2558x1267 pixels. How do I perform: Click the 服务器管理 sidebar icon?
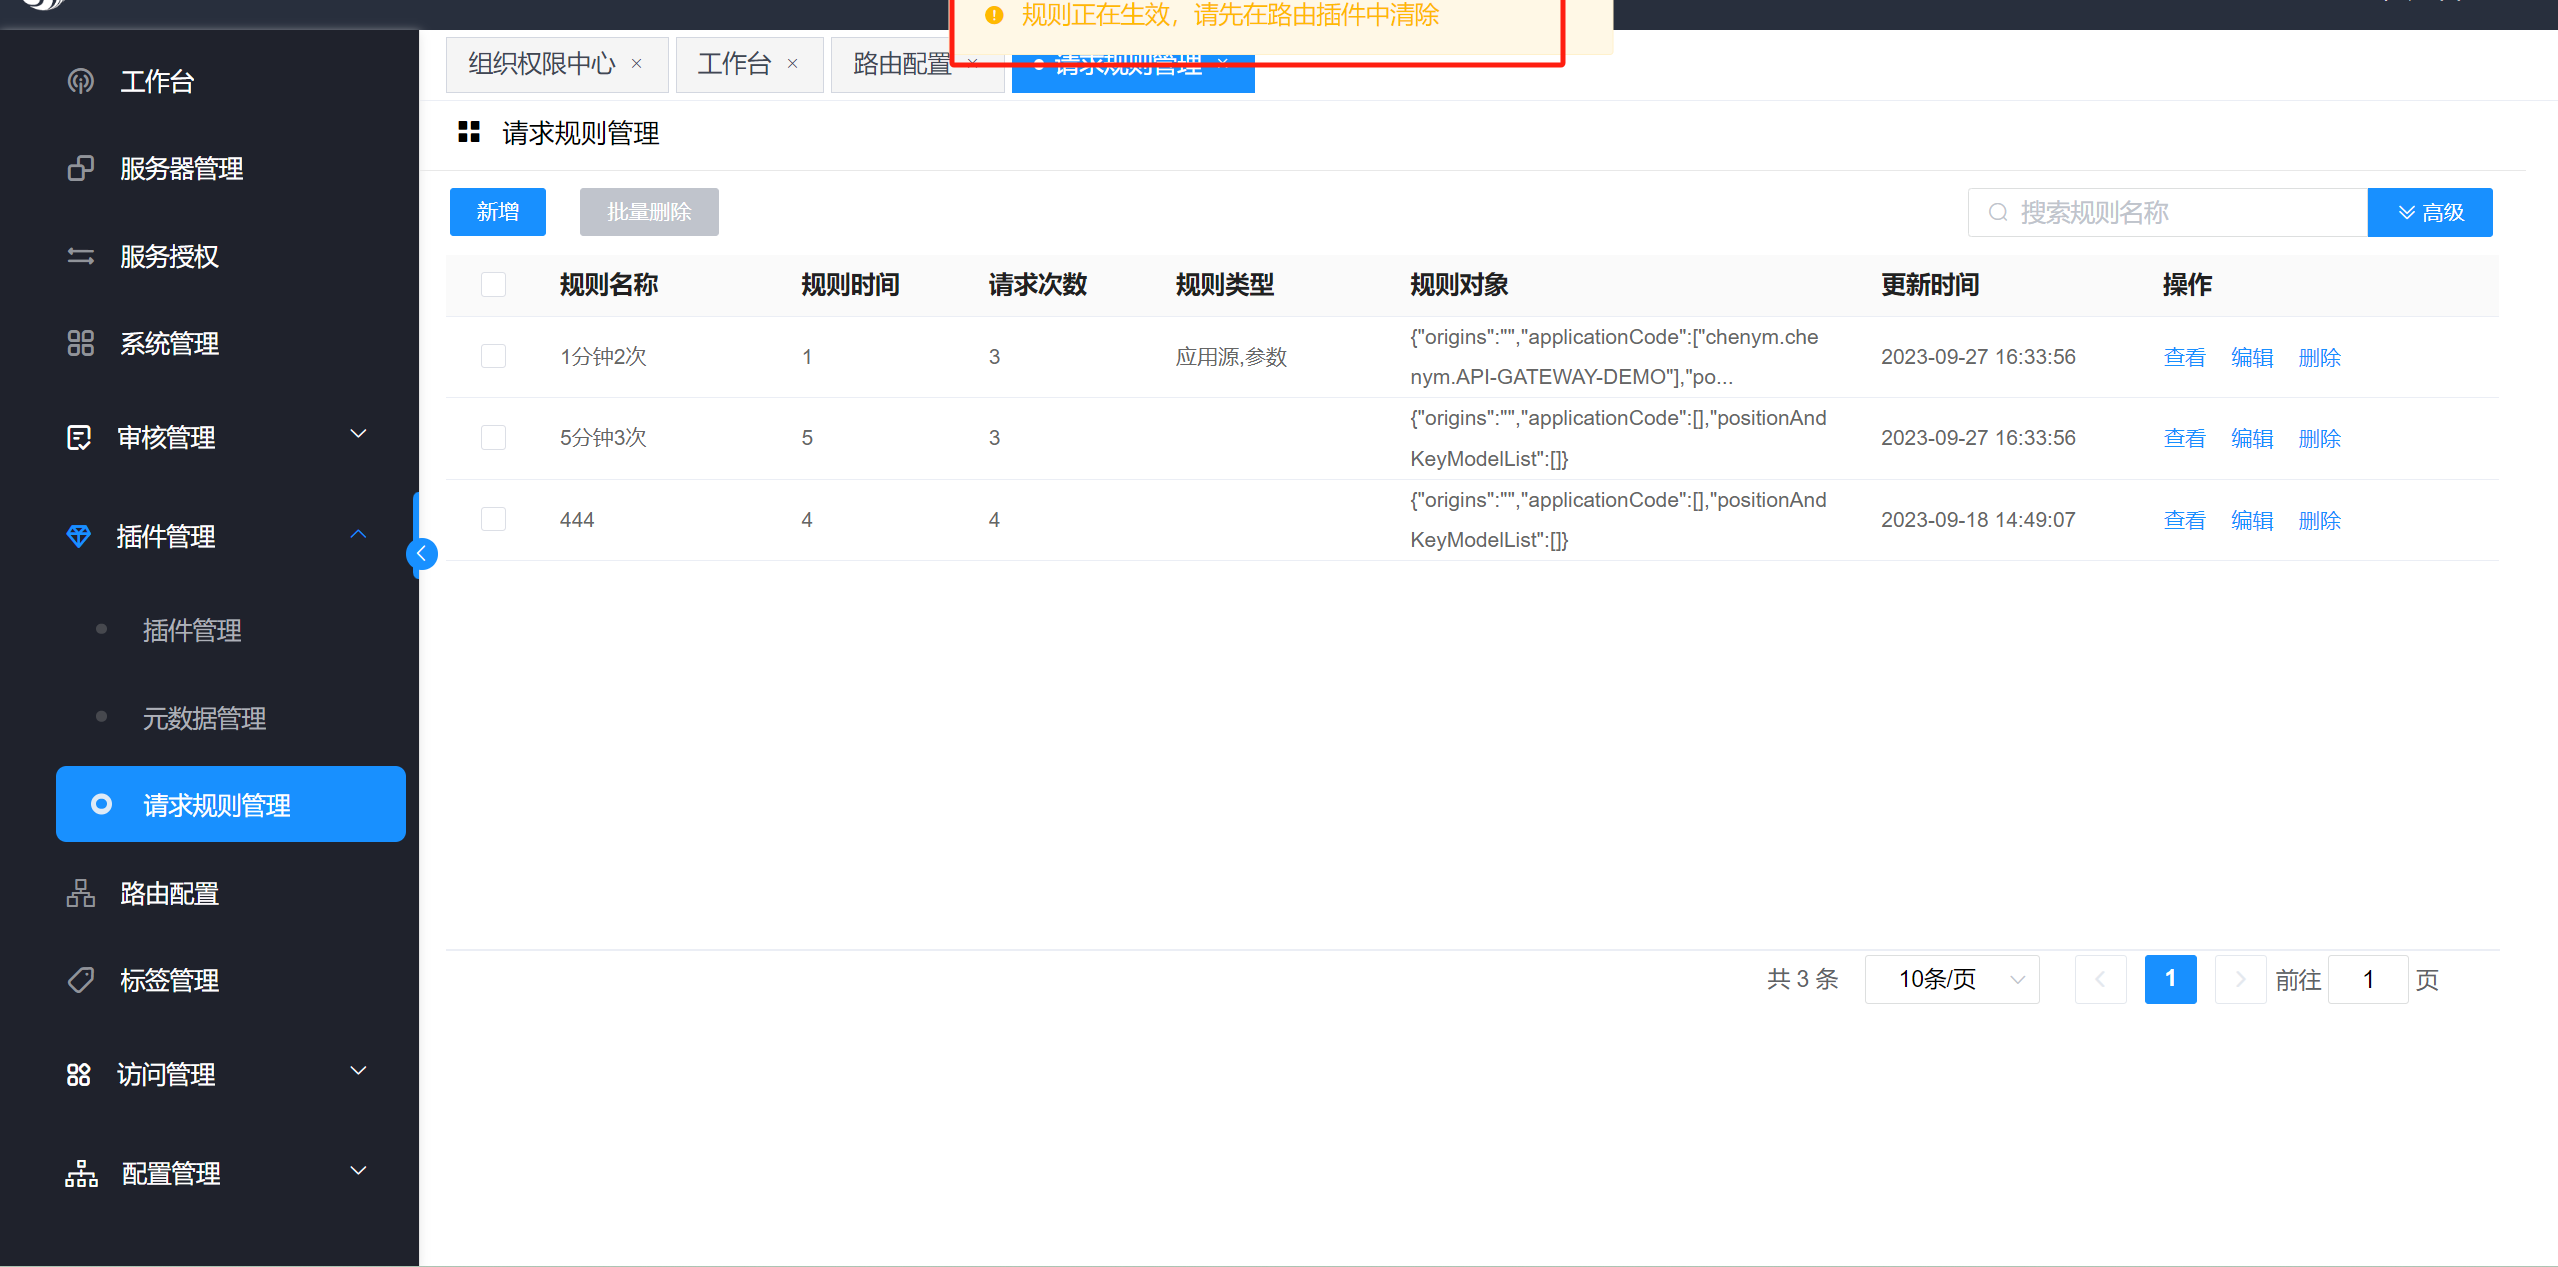80,168
